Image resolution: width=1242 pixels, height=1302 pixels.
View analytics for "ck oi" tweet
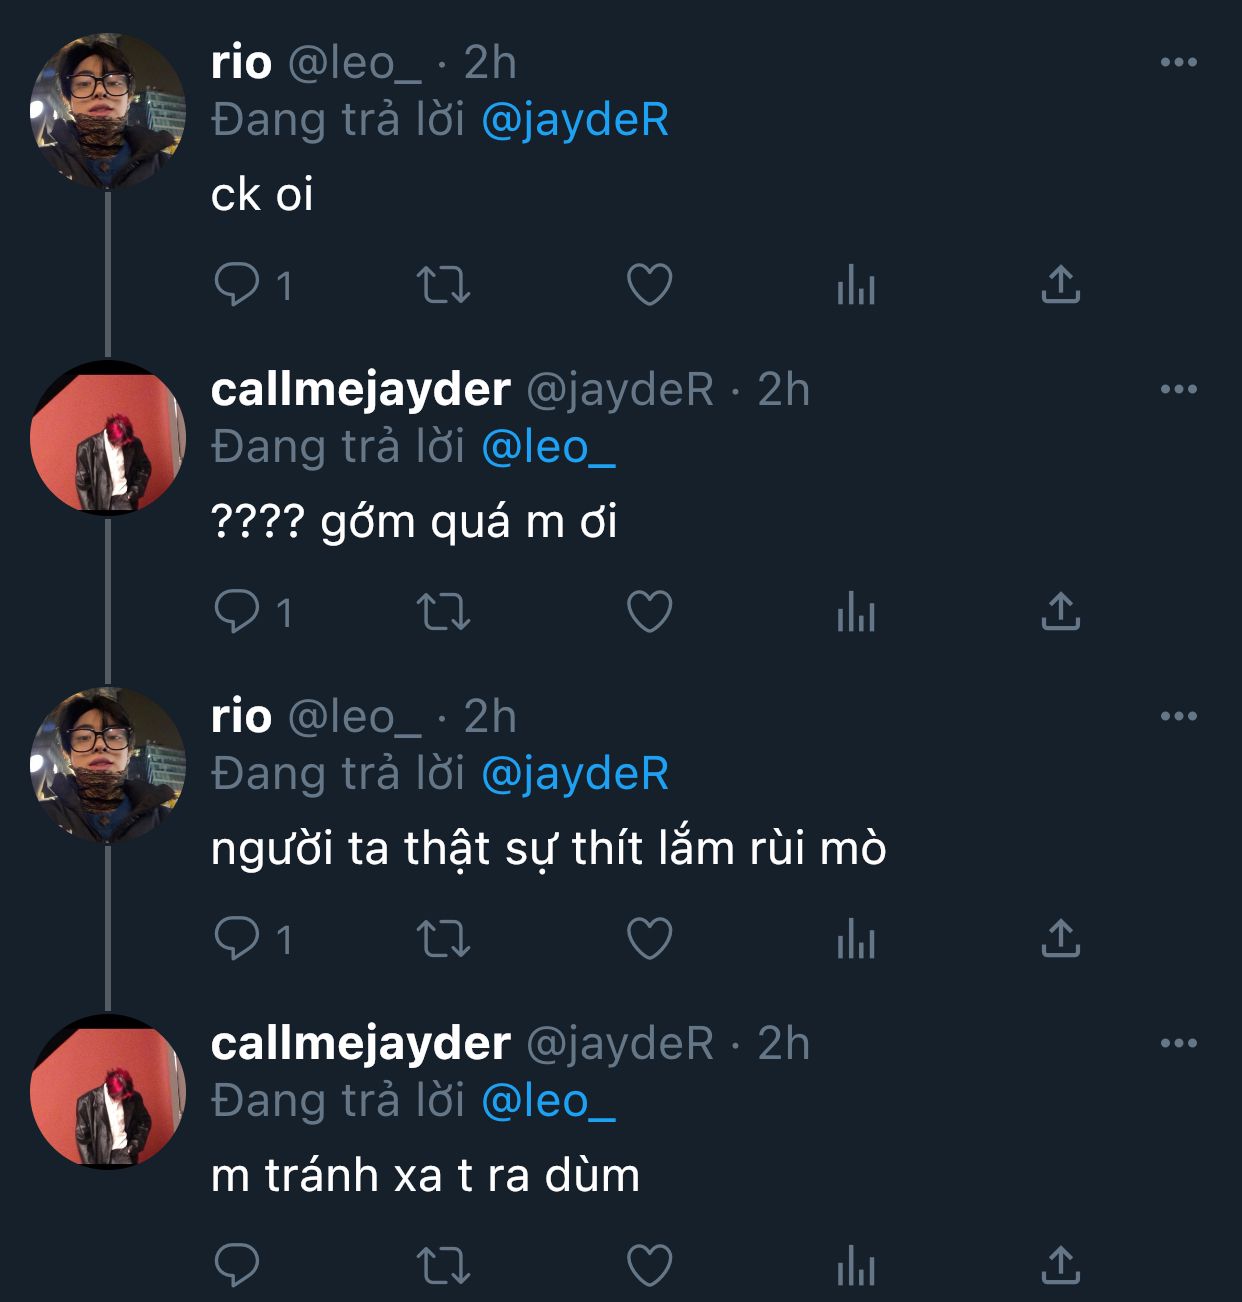pos(856,285)
